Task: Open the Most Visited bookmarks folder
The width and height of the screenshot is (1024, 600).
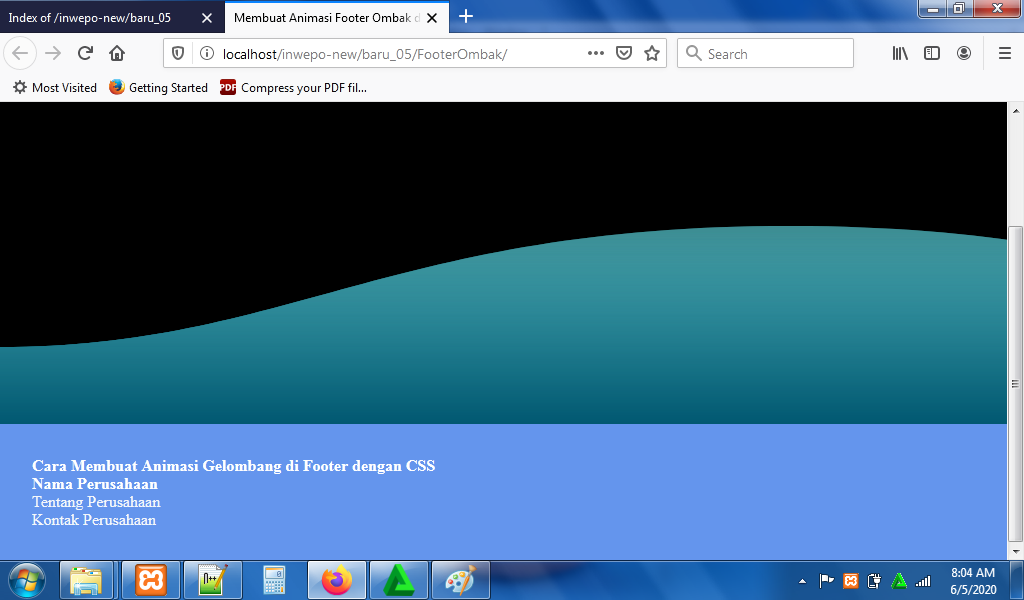Action: 55,87
